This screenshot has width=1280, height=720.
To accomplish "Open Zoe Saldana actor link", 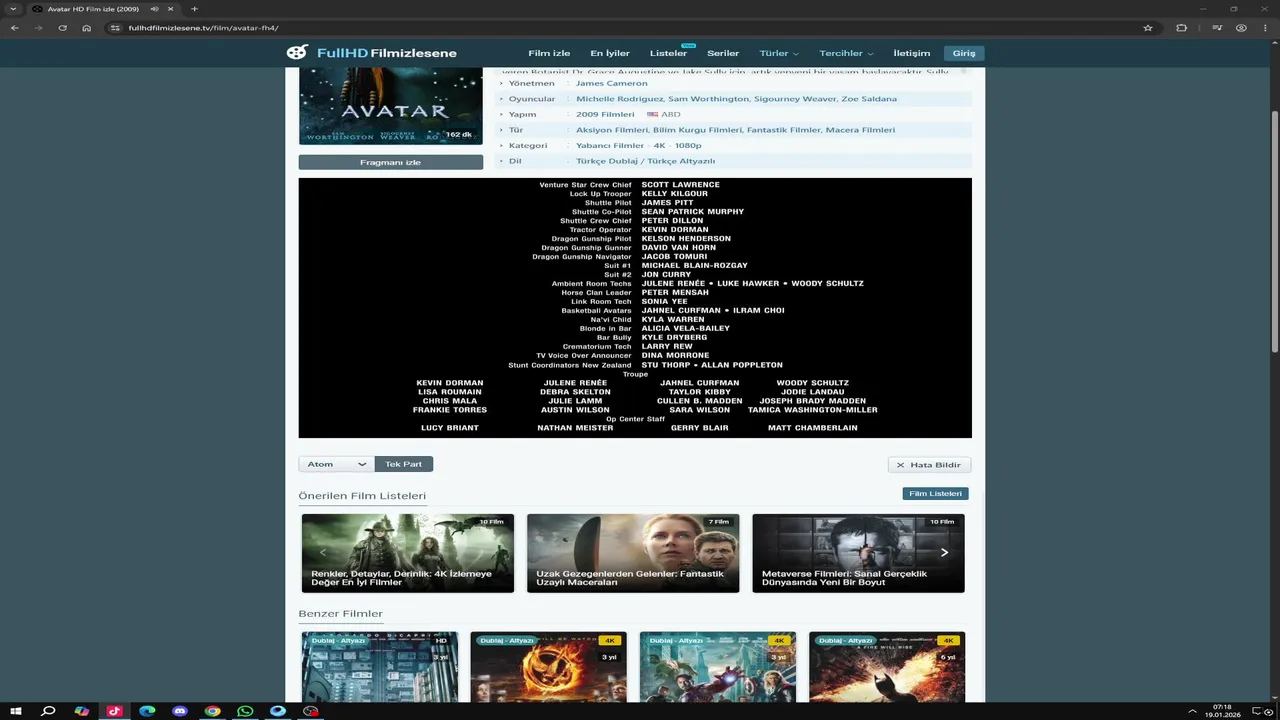I will [x=869, y=99].
